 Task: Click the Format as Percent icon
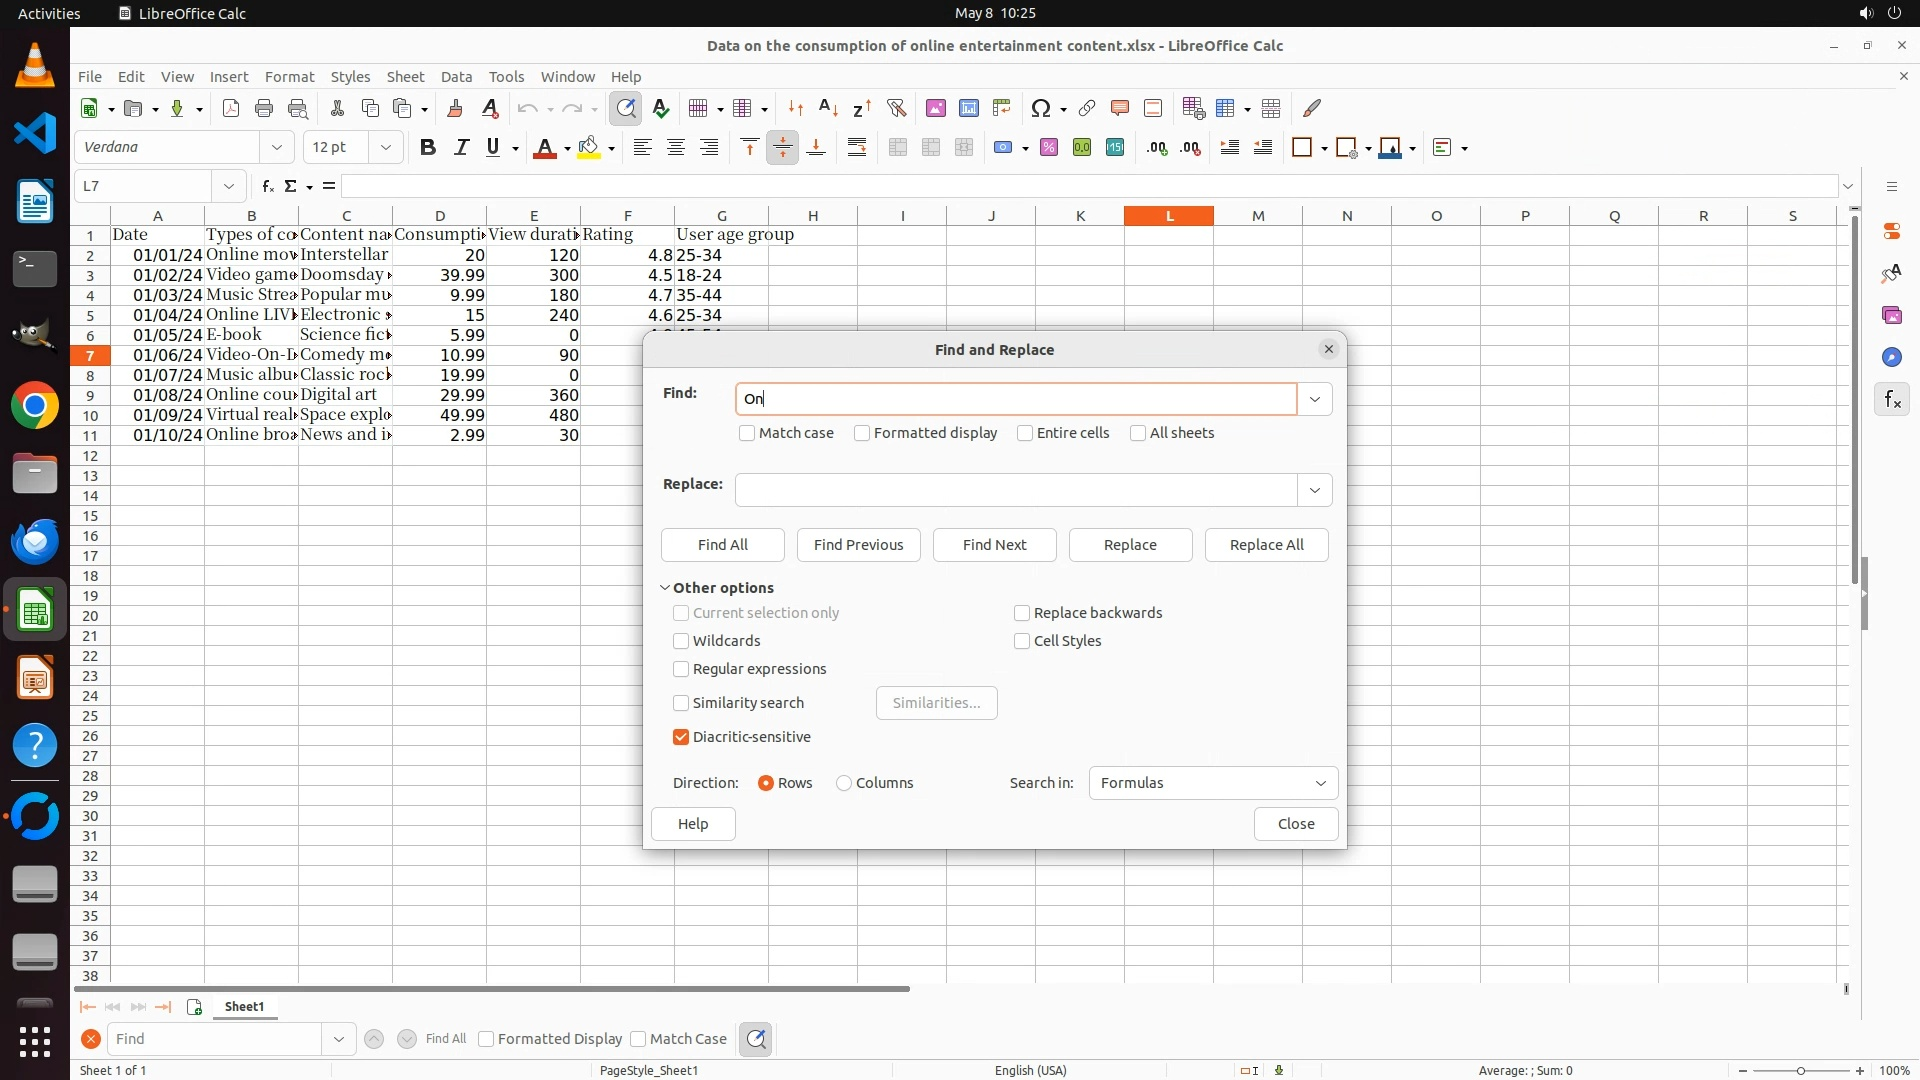[x=1049, y=148]
